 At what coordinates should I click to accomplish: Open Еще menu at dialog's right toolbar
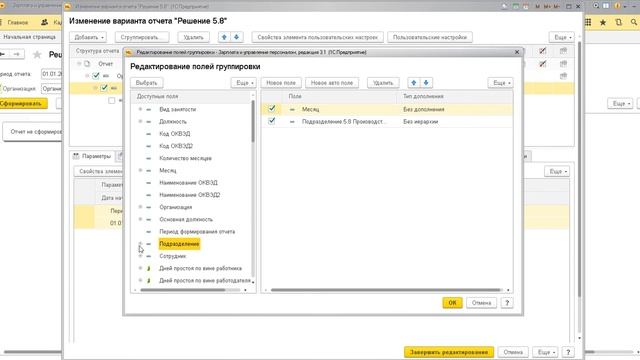(x=500, y=83)
